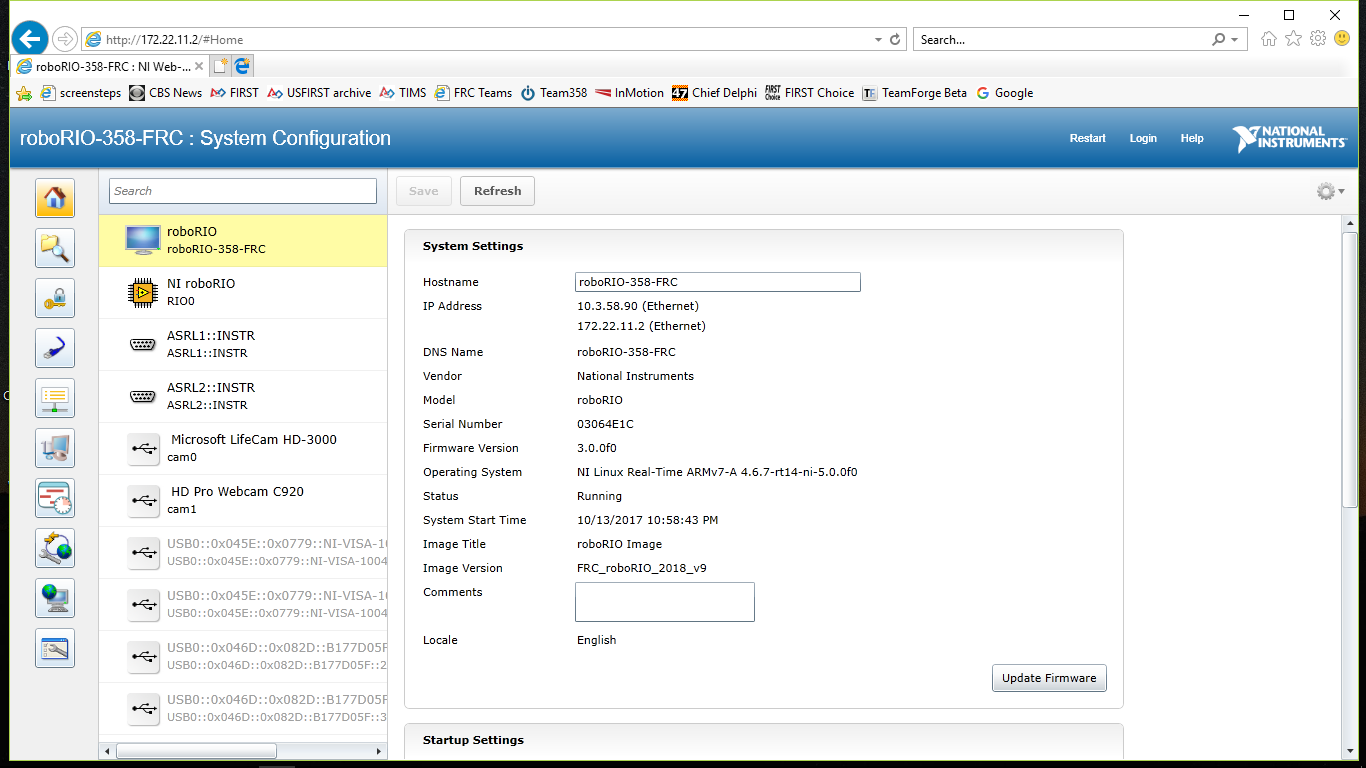Open the globe and wrench web services icon

click(x=55, y=547)
